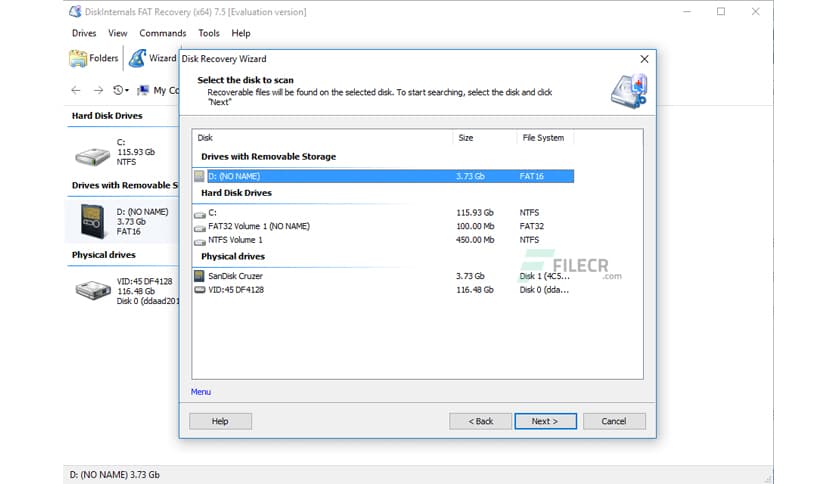Click the My Computer location icon
Image resolution: width=836 pixels, height=484 pixels.
(143, 90)
